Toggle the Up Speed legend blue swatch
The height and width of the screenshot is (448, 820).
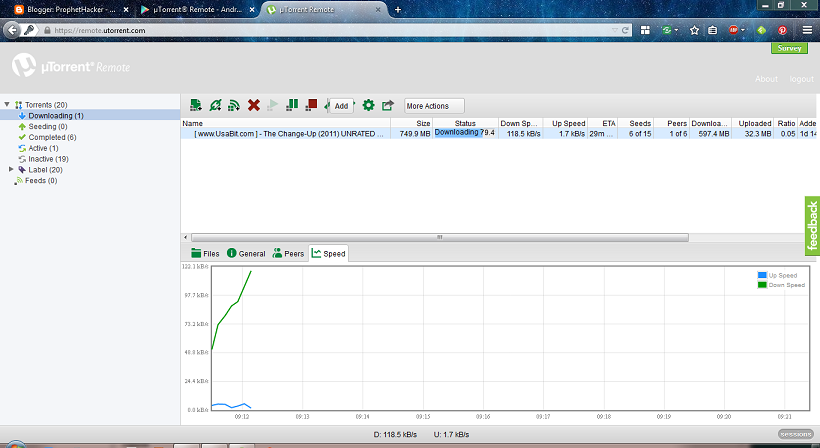tap(762, 275)
